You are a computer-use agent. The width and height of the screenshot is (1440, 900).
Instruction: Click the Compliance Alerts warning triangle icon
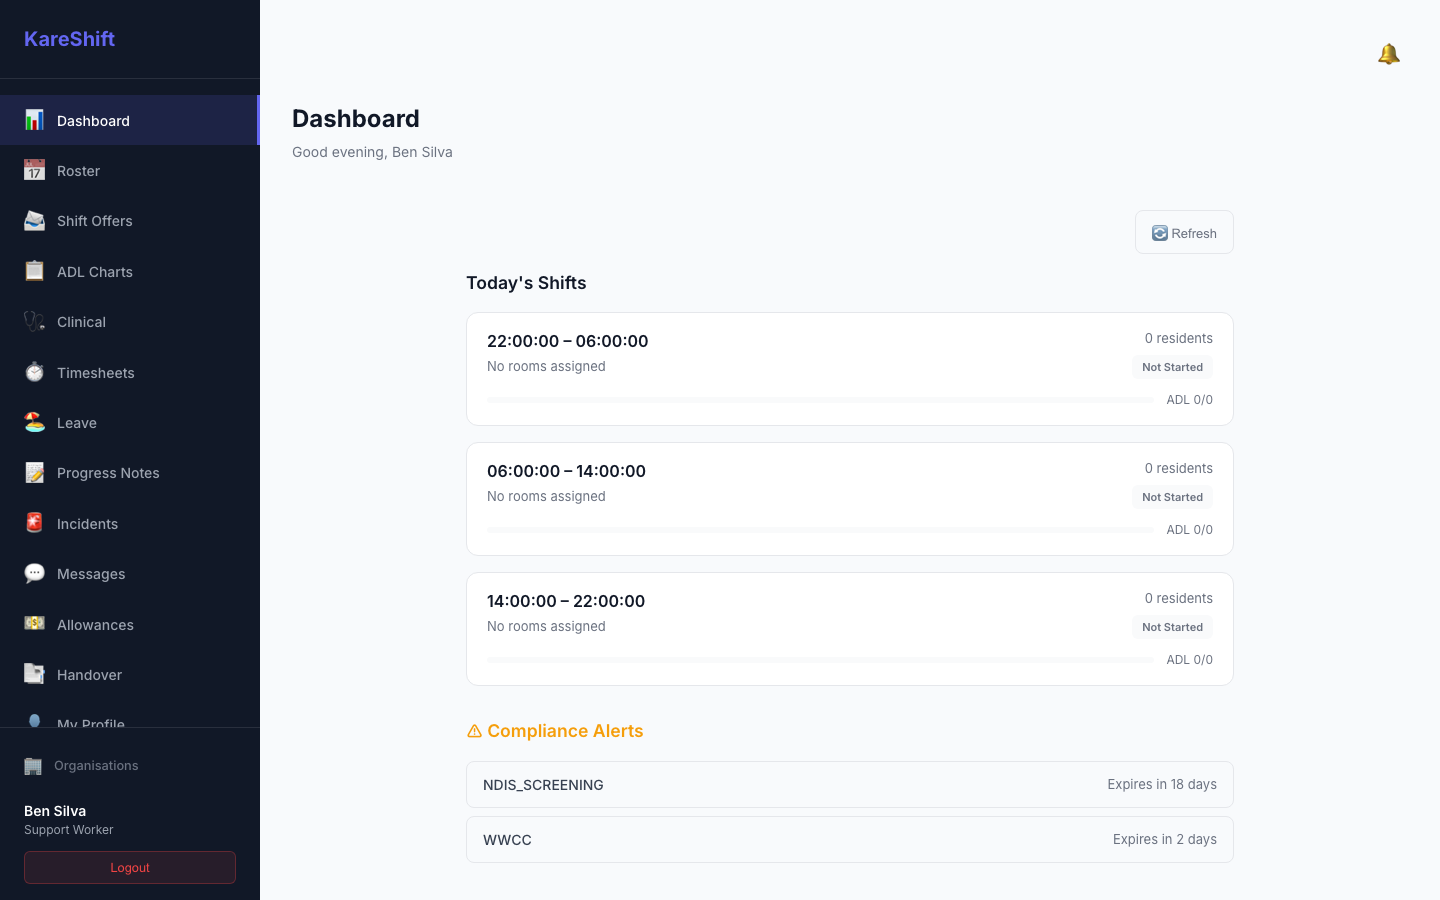pos(474,731)
